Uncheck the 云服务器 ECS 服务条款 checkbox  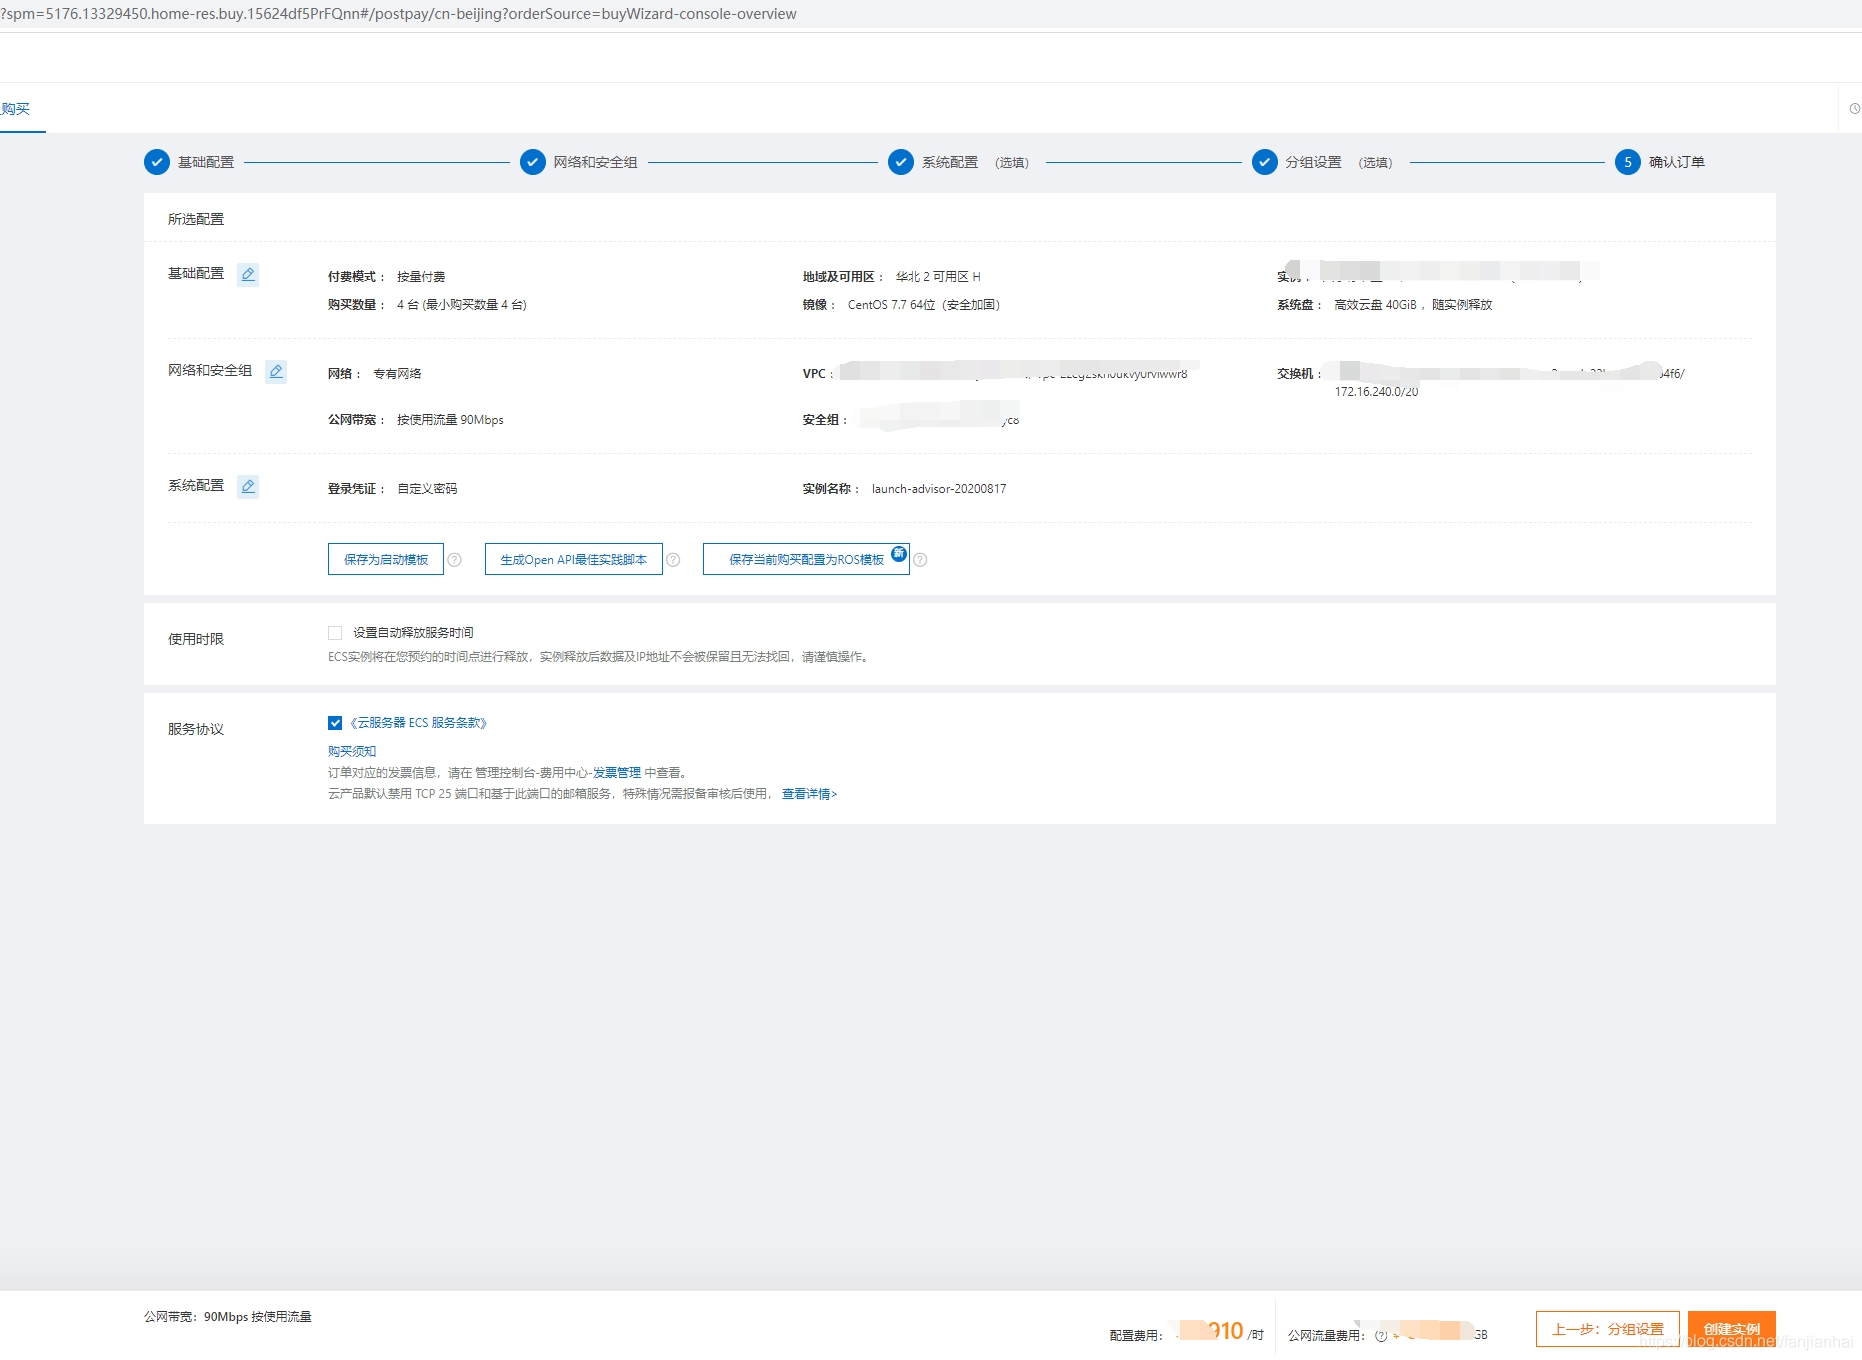point(335,723)
